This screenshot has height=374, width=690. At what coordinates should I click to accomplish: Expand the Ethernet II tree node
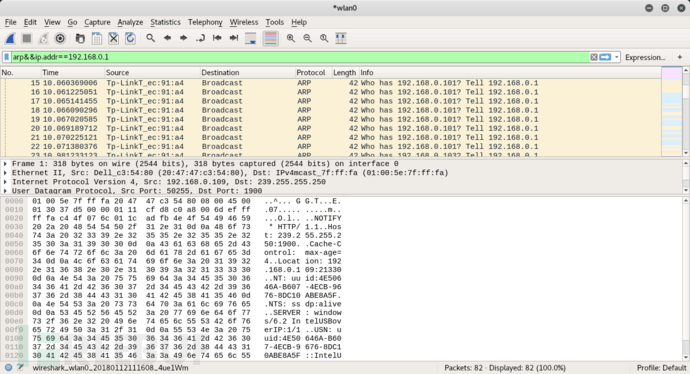5,173
